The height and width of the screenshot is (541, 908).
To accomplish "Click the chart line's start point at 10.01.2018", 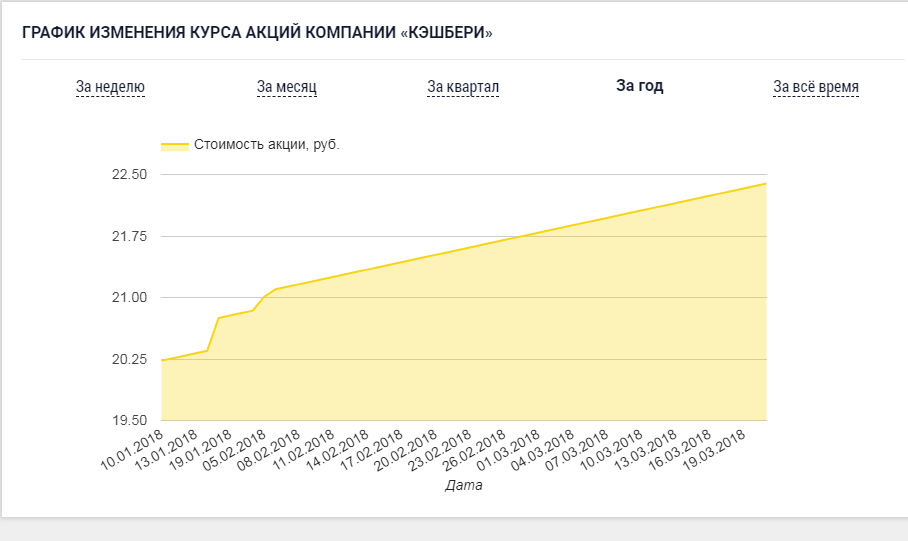I will tap(162, 360).
